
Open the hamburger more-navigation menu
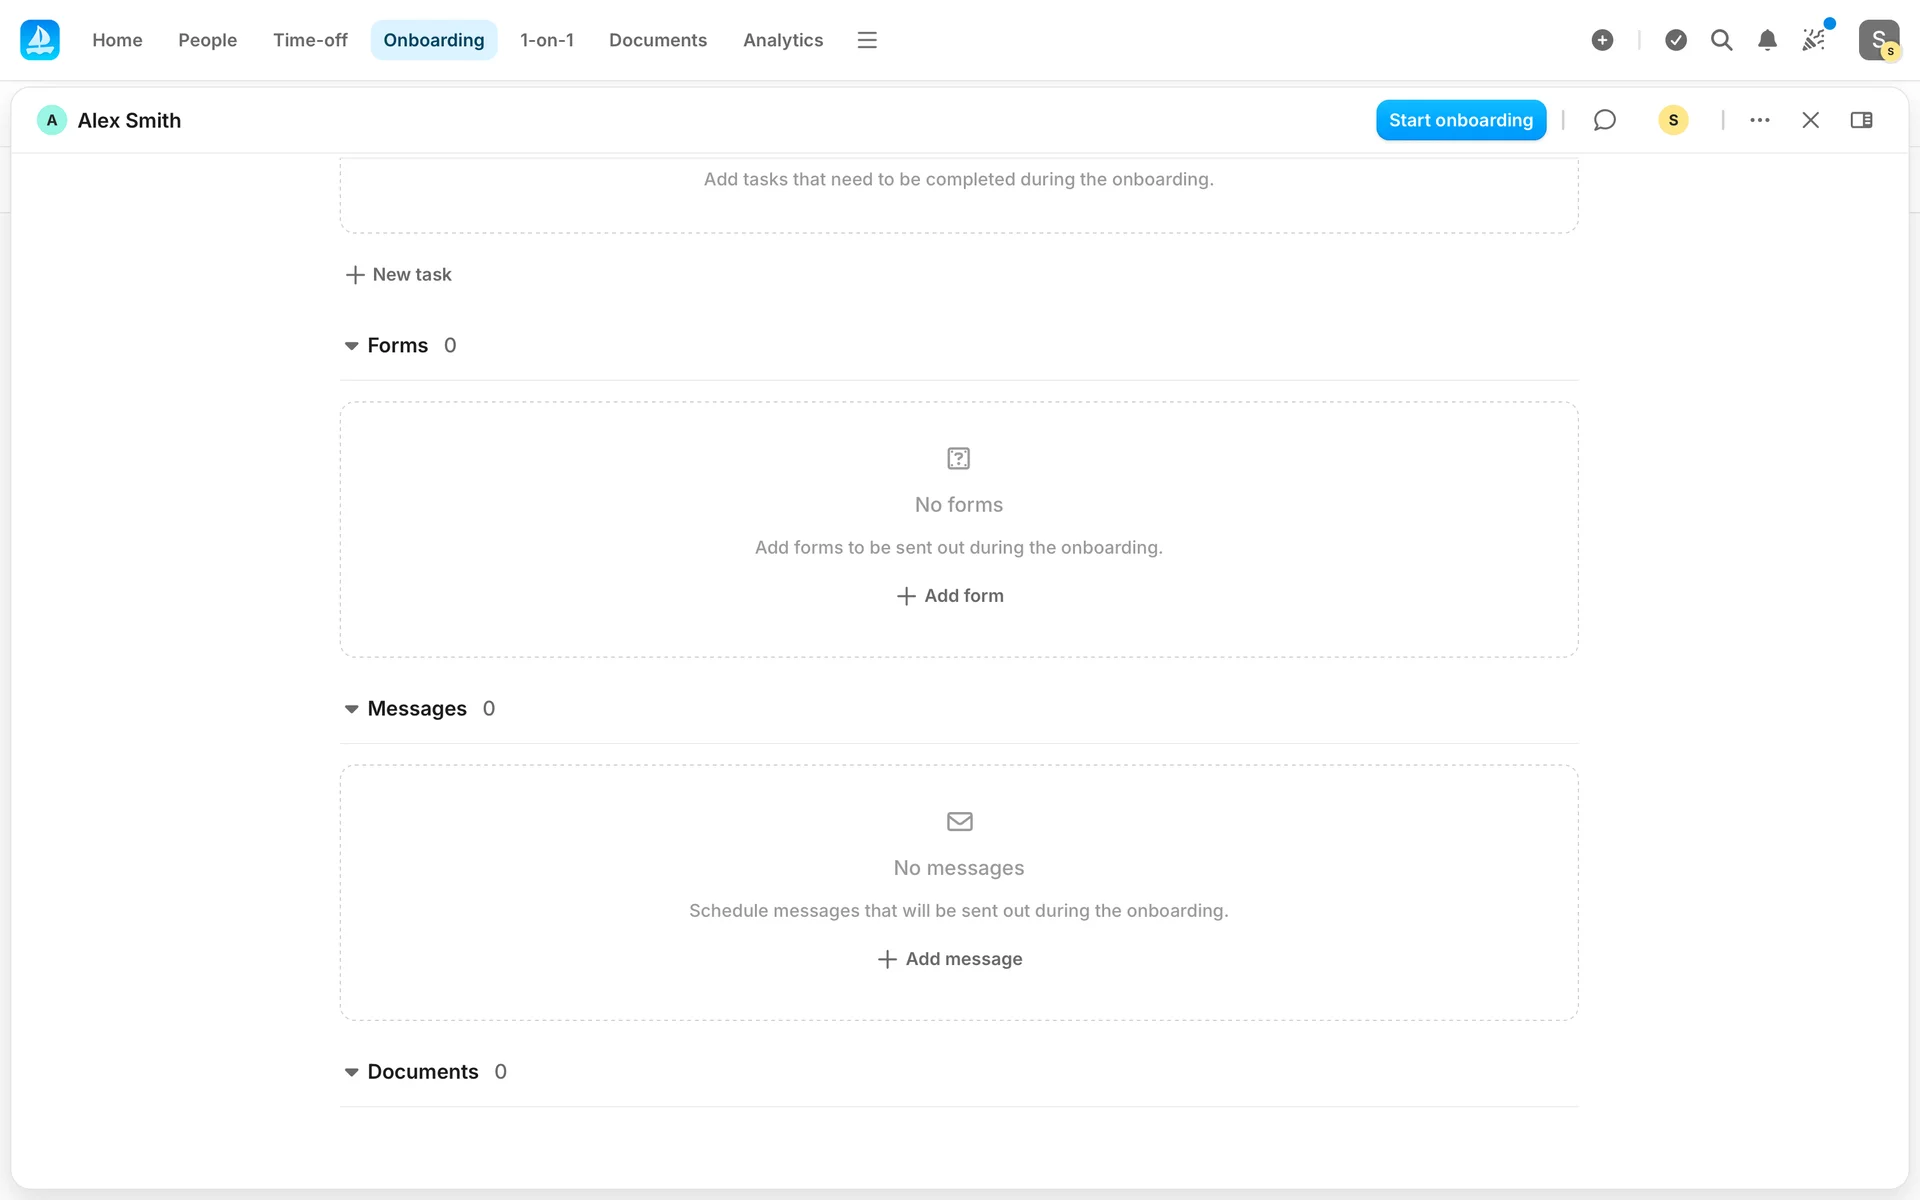click(x=867, y=40)
